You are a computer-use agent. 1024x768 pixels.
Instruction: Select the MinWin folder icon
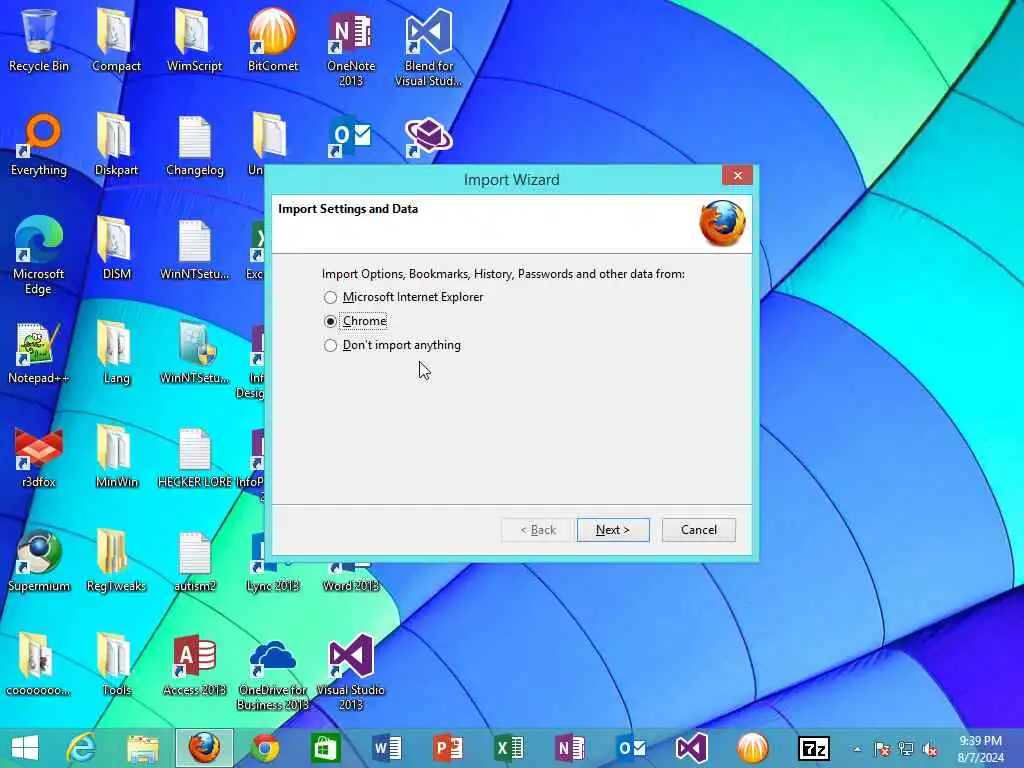pos(116,456)
